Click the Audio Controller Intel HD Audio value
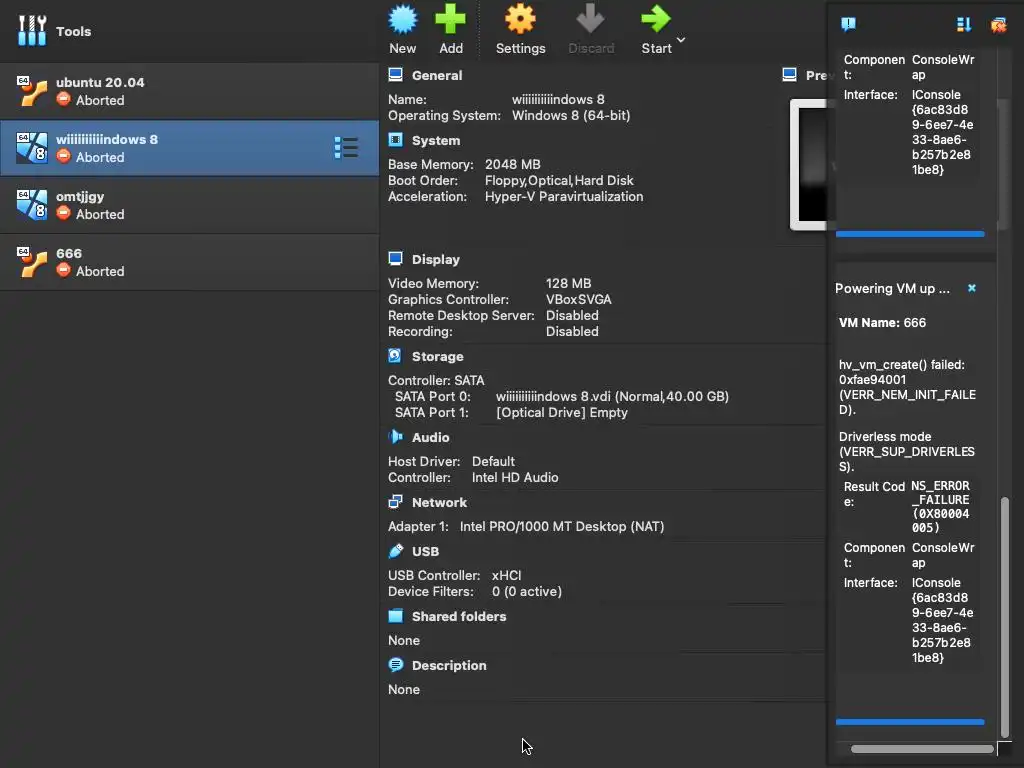This screenshot has width=1024, height=768. [x=515, y=477]
